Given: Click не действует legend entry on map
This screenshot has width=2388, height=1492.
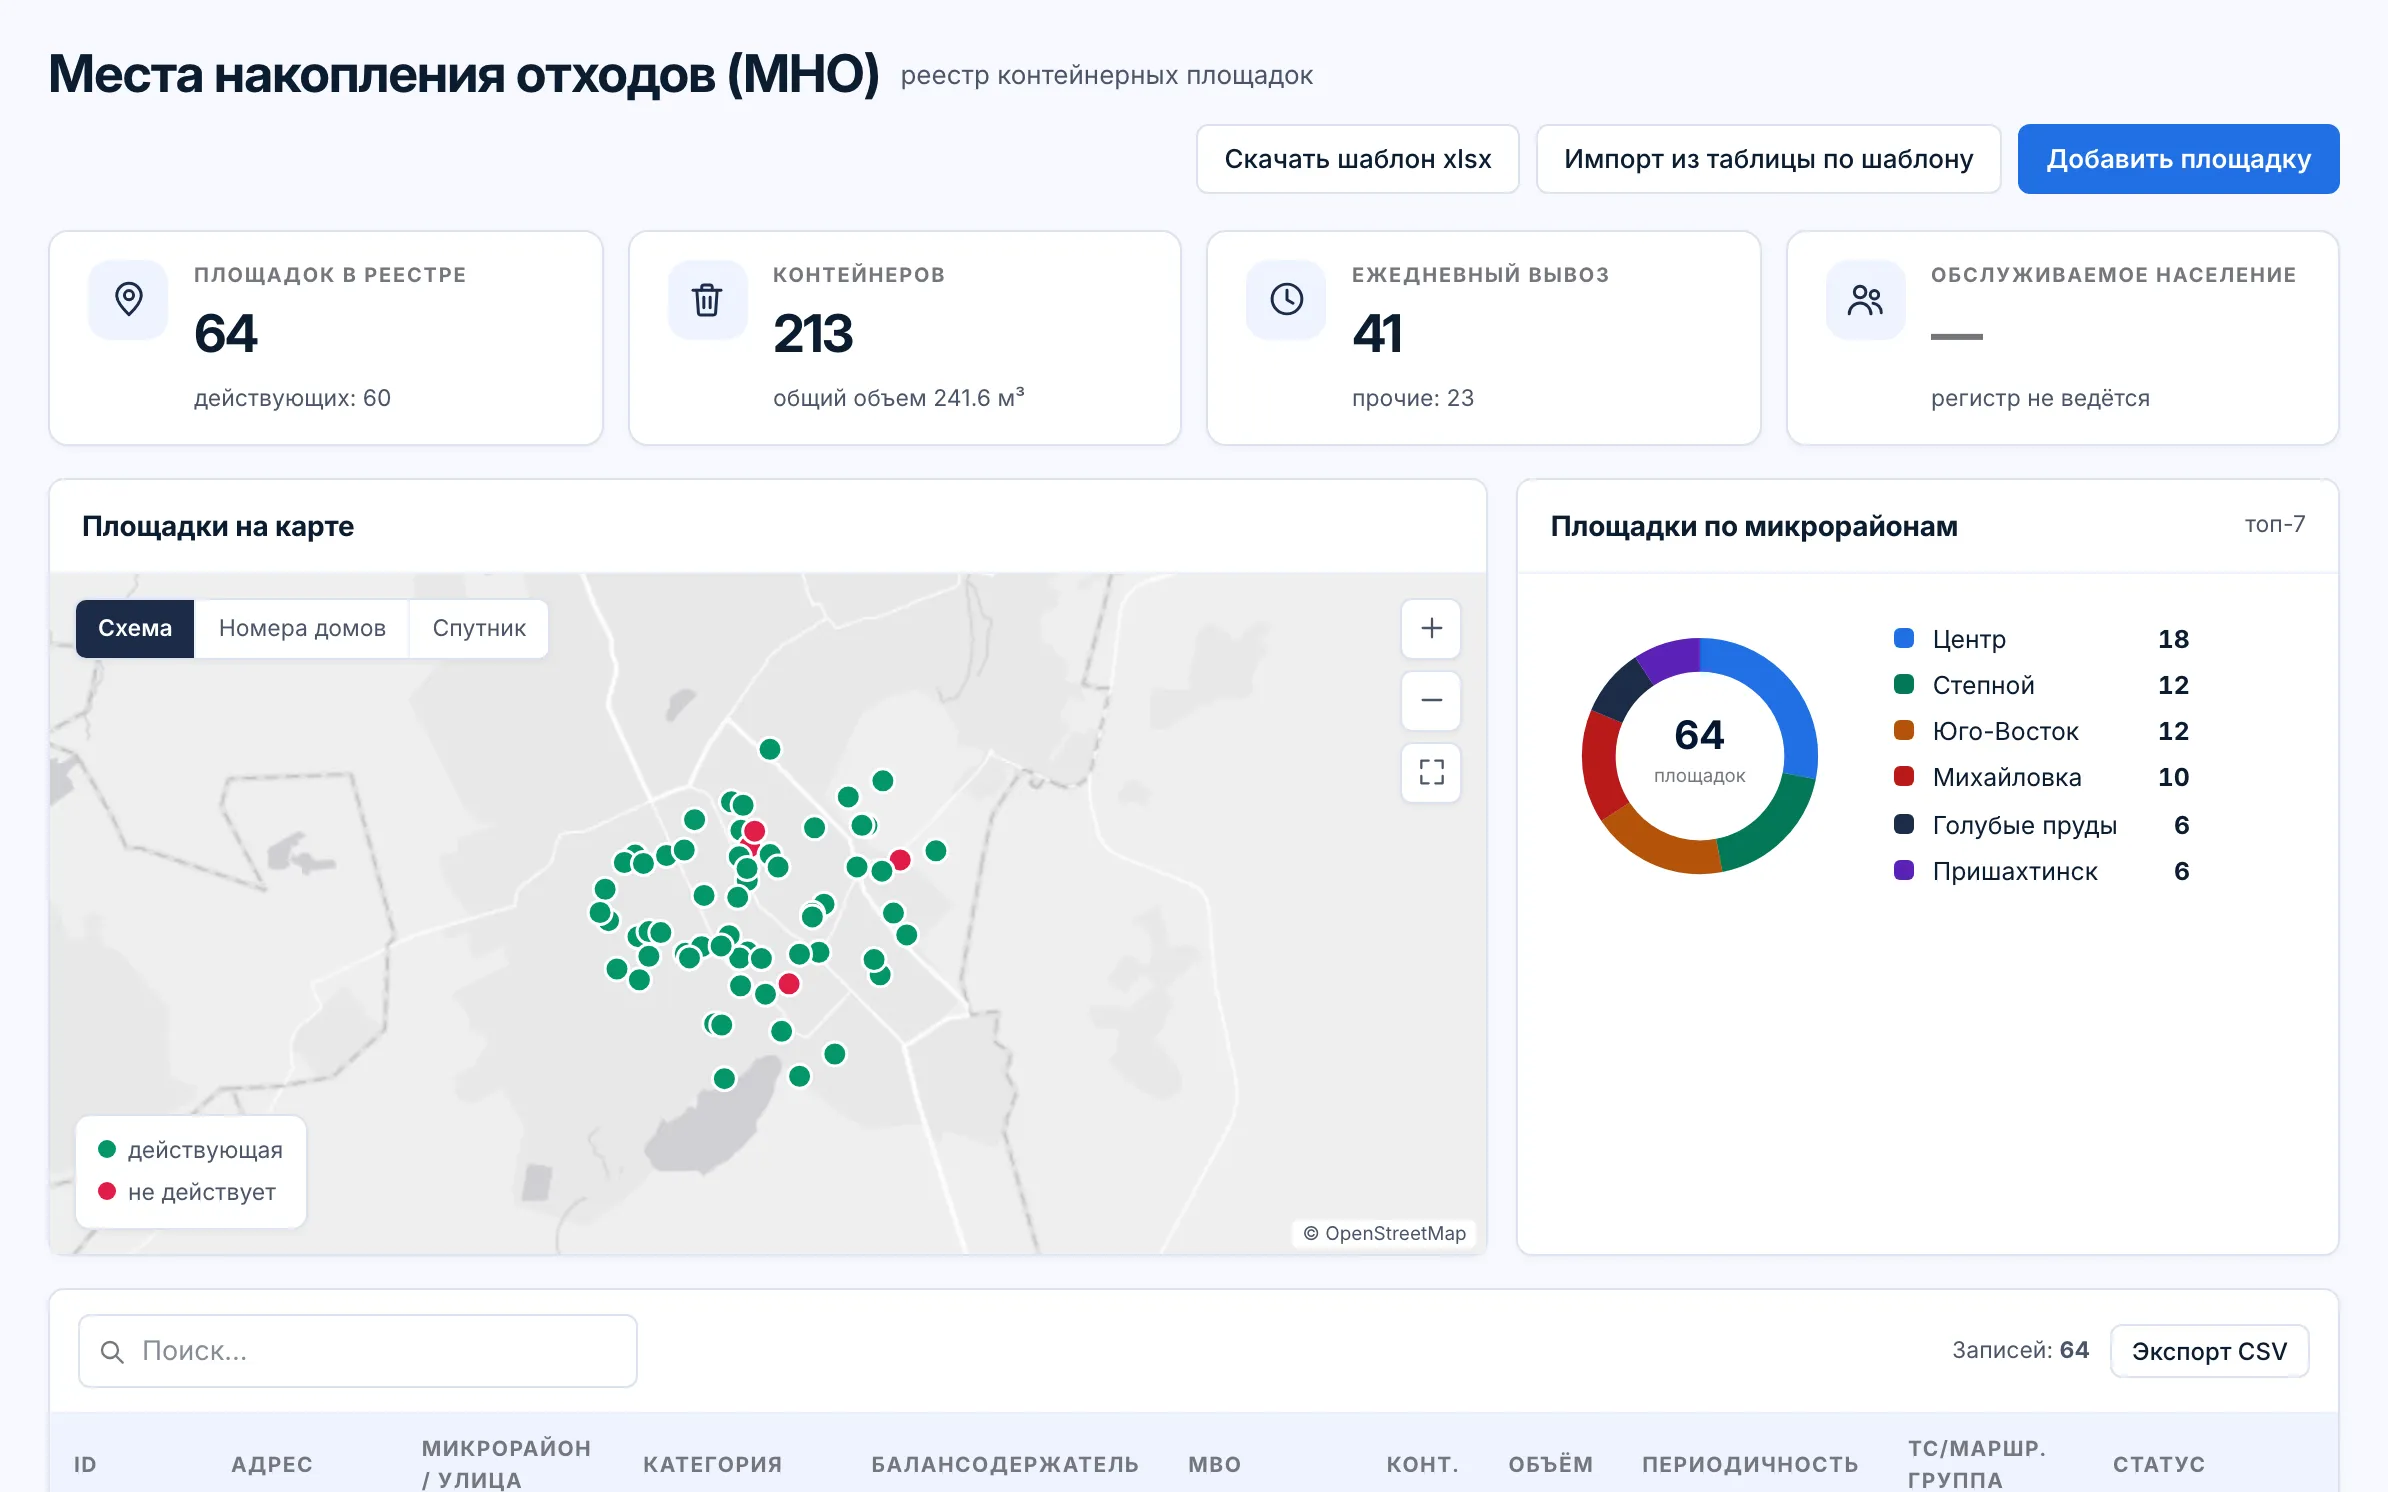Looking at the screenshot, I should [187, 1192].
